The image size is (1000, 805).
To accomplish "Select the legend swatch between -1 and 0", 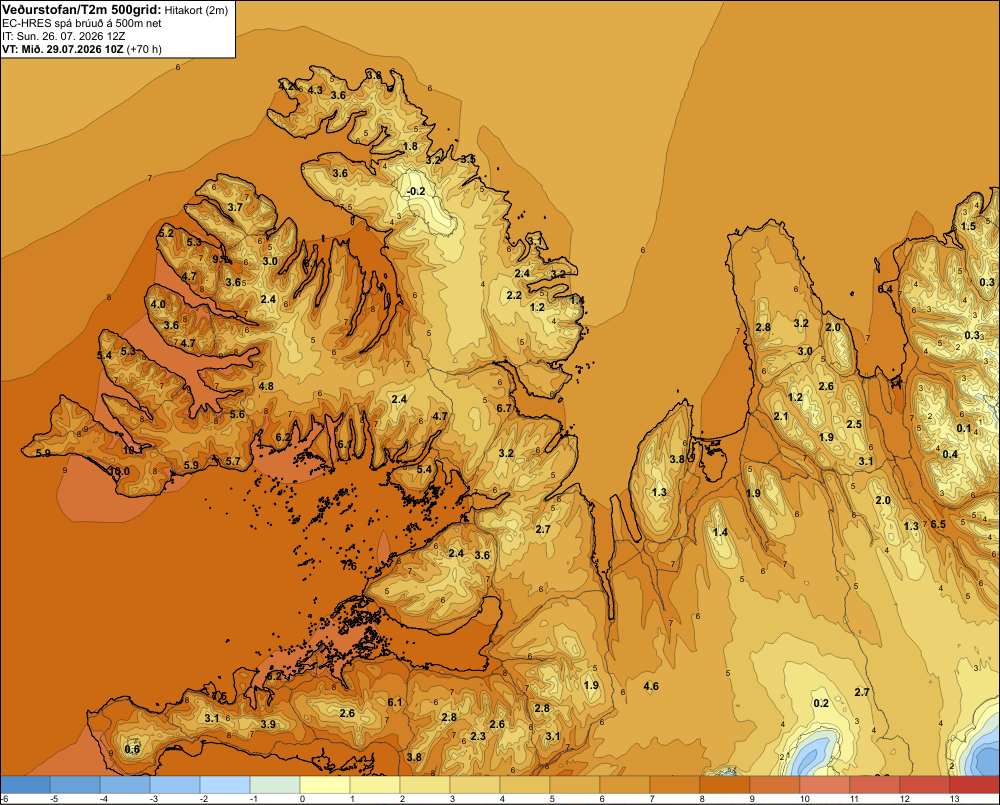I will click(x=275, y=784).
